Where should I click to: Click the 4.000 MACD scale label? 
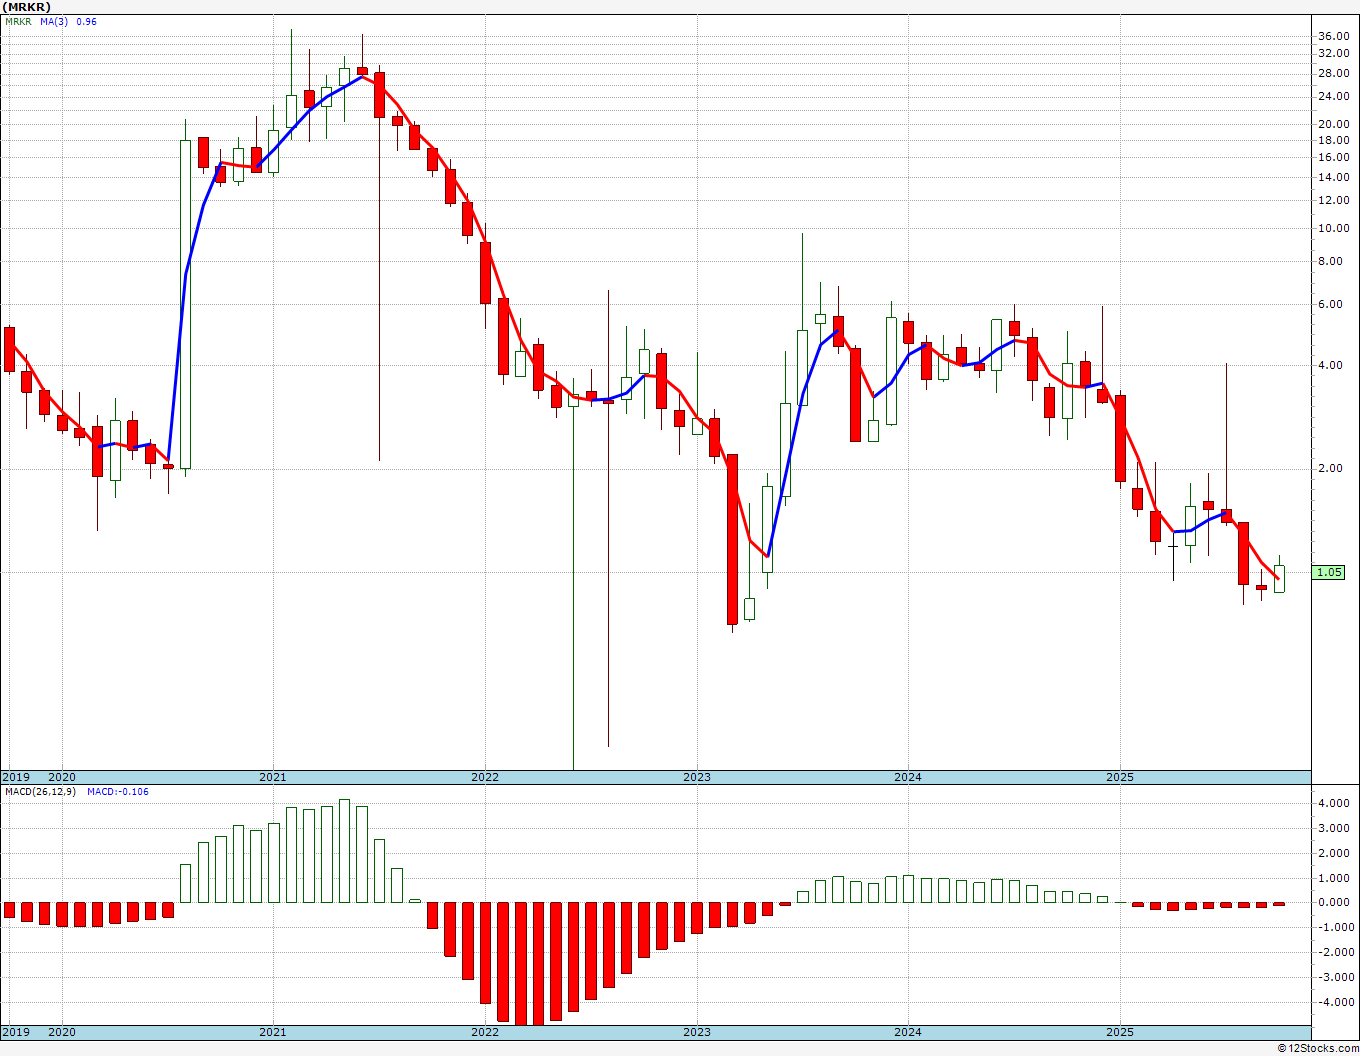coord(1334,803)
